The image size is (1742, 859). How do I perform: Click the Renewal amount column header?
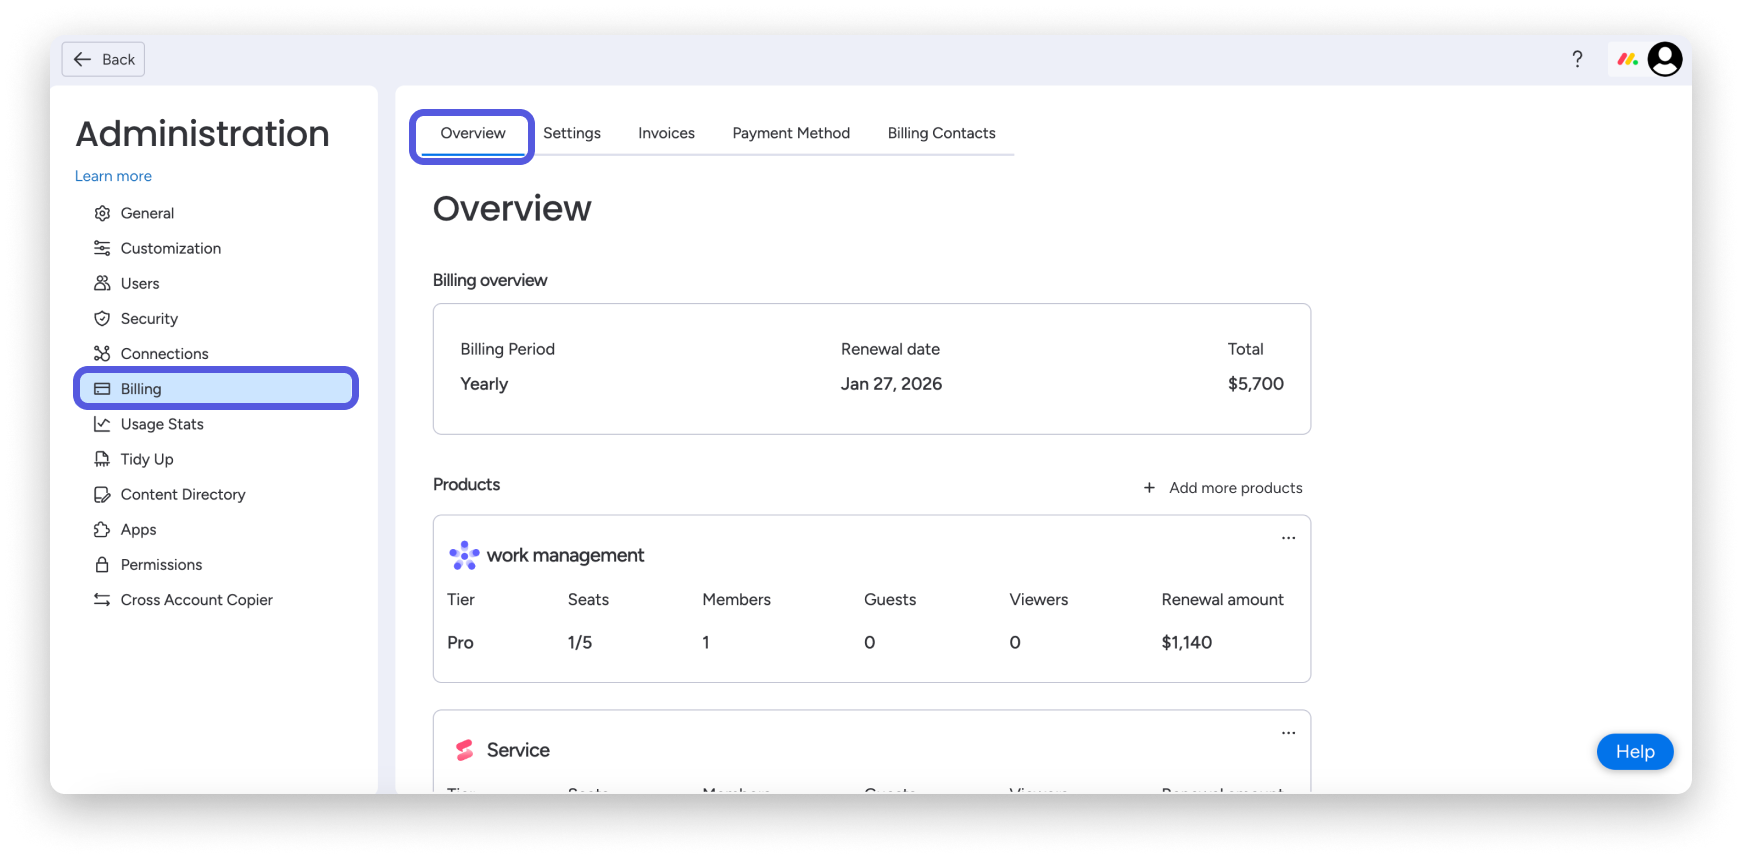pos(1222,600)
